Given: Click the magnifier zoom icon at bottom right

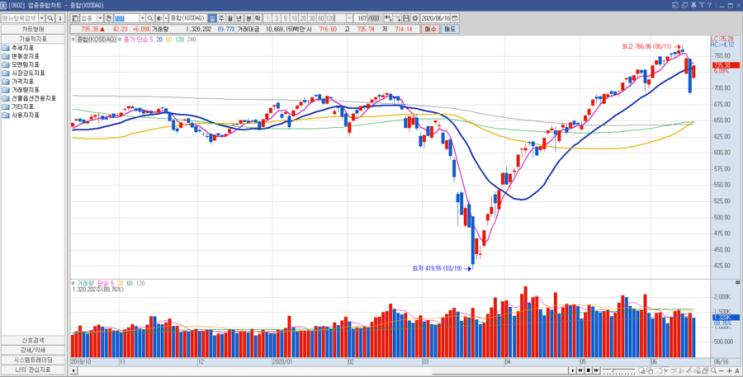Looking at the screenshot, I should coord(714,370).
